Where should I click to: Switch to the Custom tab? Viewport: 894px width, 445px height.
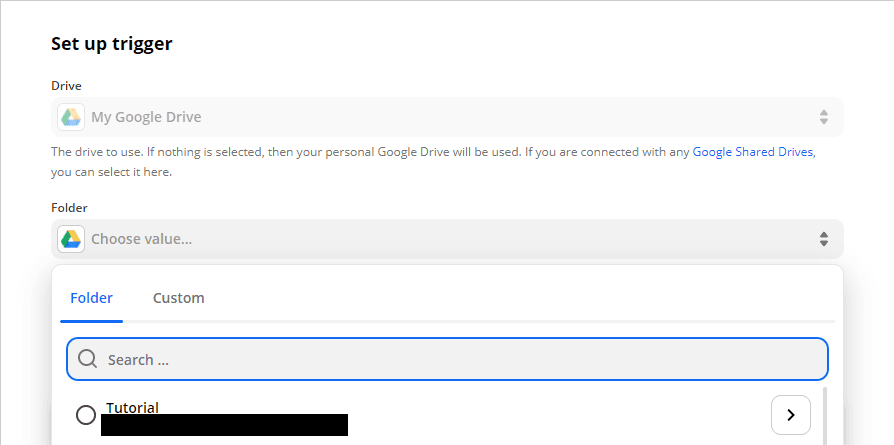(x=178, y=298)
